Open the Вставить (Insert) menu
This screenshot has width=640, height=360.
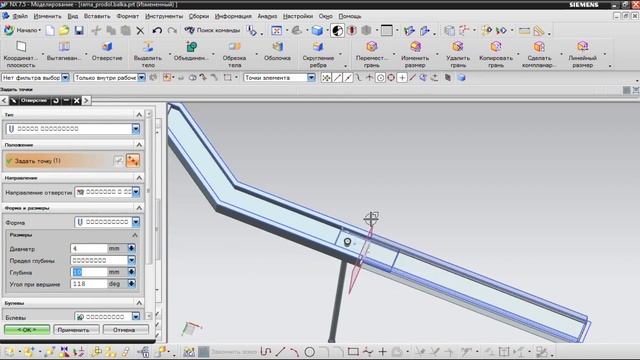[x=97, y=16]
